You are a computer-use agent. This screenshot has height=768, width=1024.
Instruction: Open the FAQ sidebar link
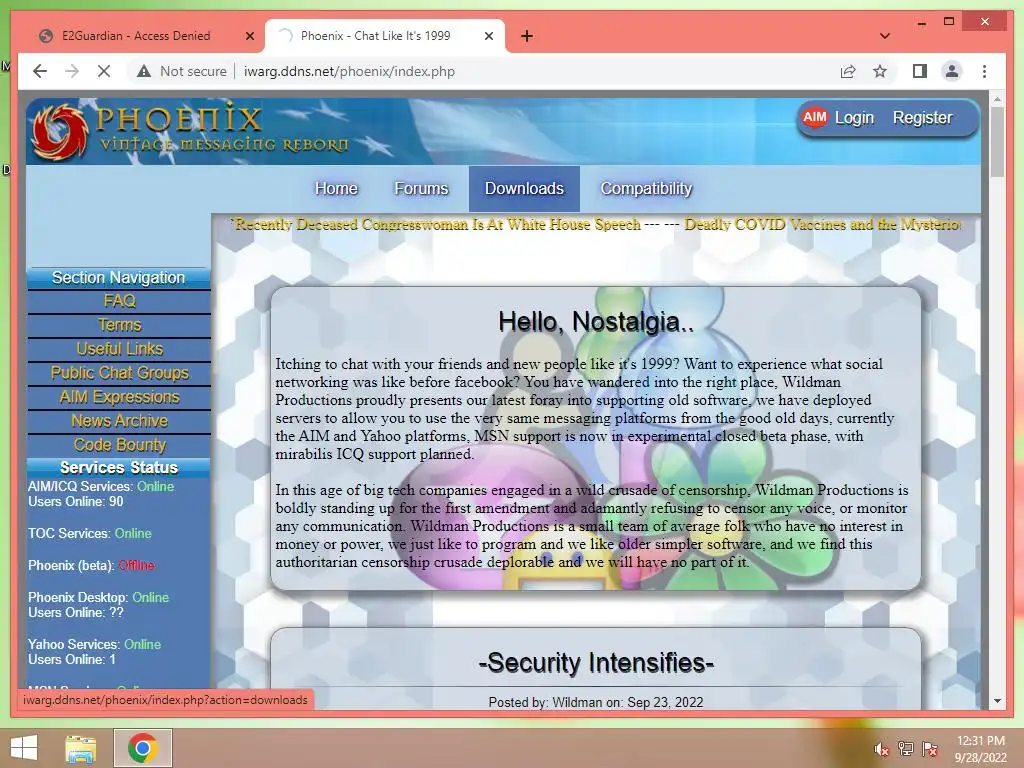coord(119,301)
